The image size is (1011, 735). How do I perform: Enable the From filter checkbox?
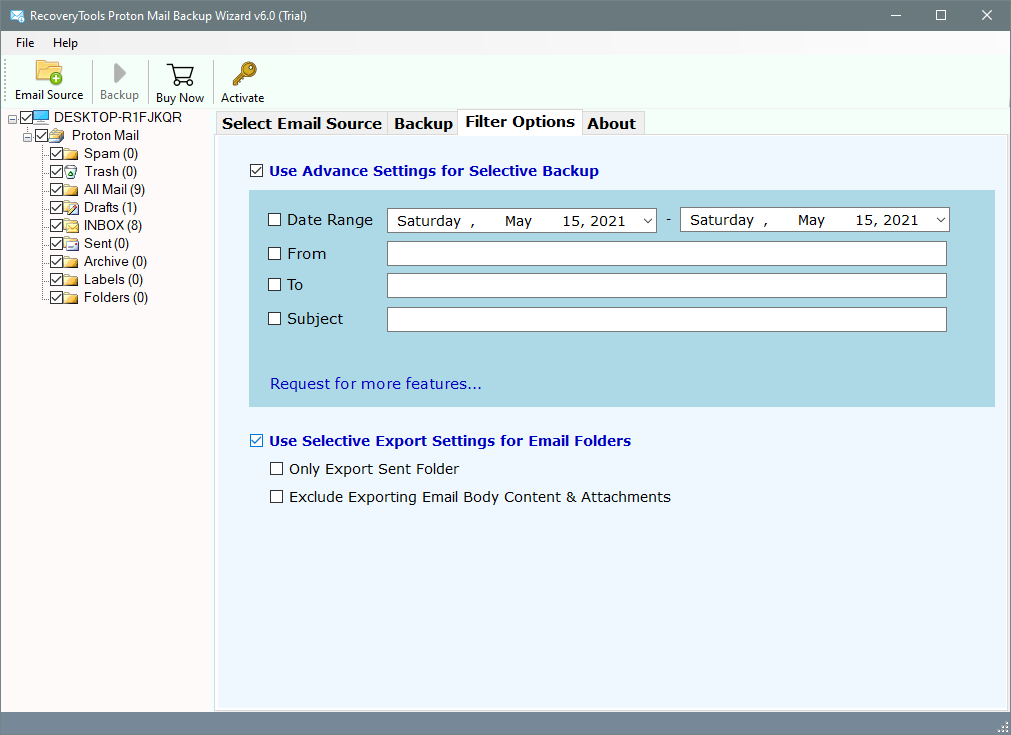[275, 253]
